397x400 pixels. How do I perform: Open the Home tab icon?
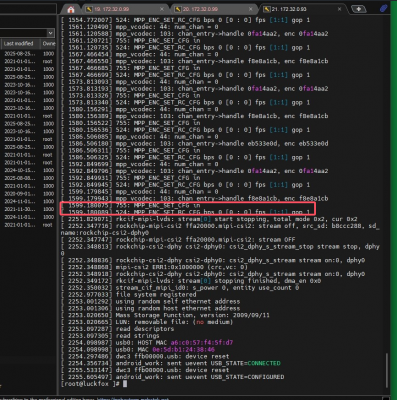71,9
